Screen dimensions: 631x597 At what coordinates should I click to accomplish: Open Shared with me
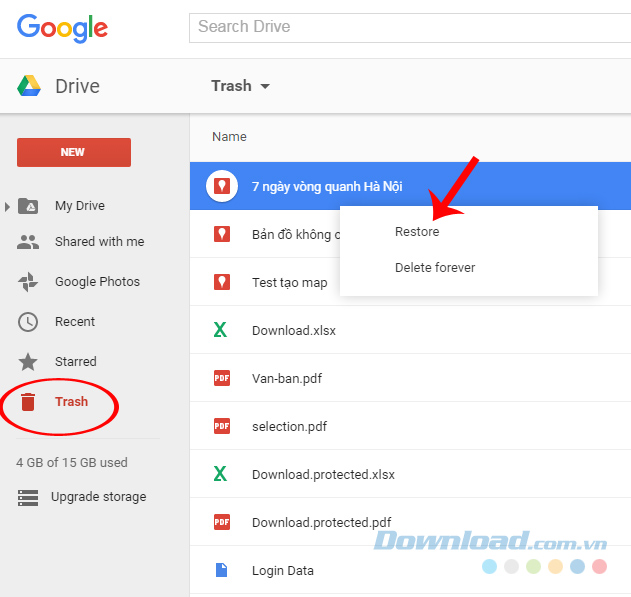99,242
